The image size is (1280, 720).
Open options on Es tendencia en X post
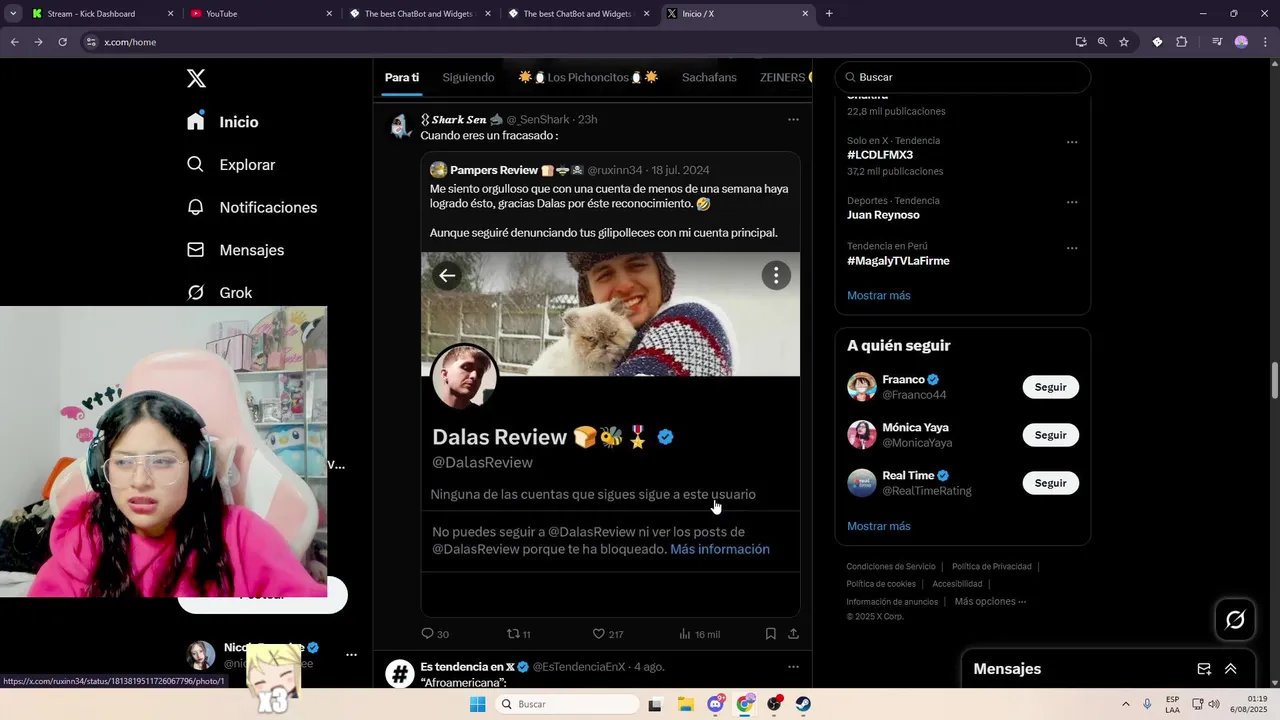793,667
